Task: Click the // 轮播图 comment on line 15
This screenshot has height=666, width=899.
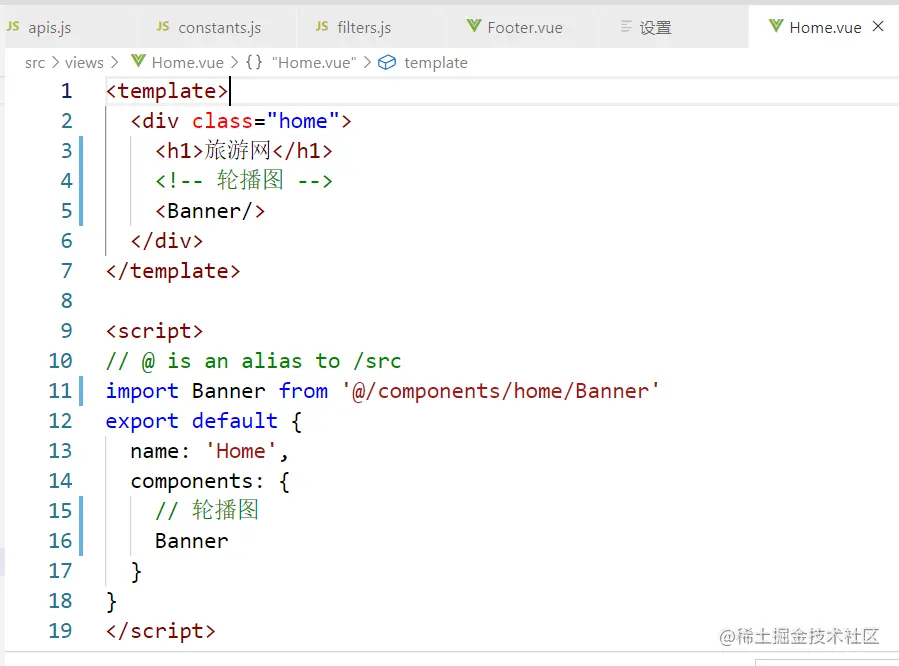Action: pos(207,510)
